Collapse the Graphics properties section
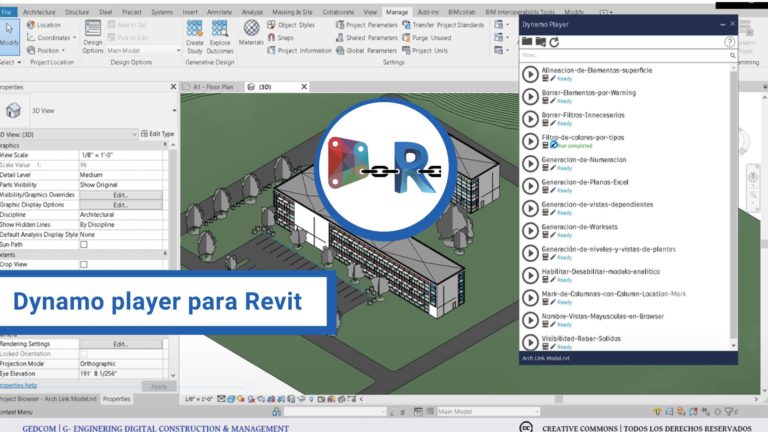This screenshot has height=432, width=768. point(165,145)
